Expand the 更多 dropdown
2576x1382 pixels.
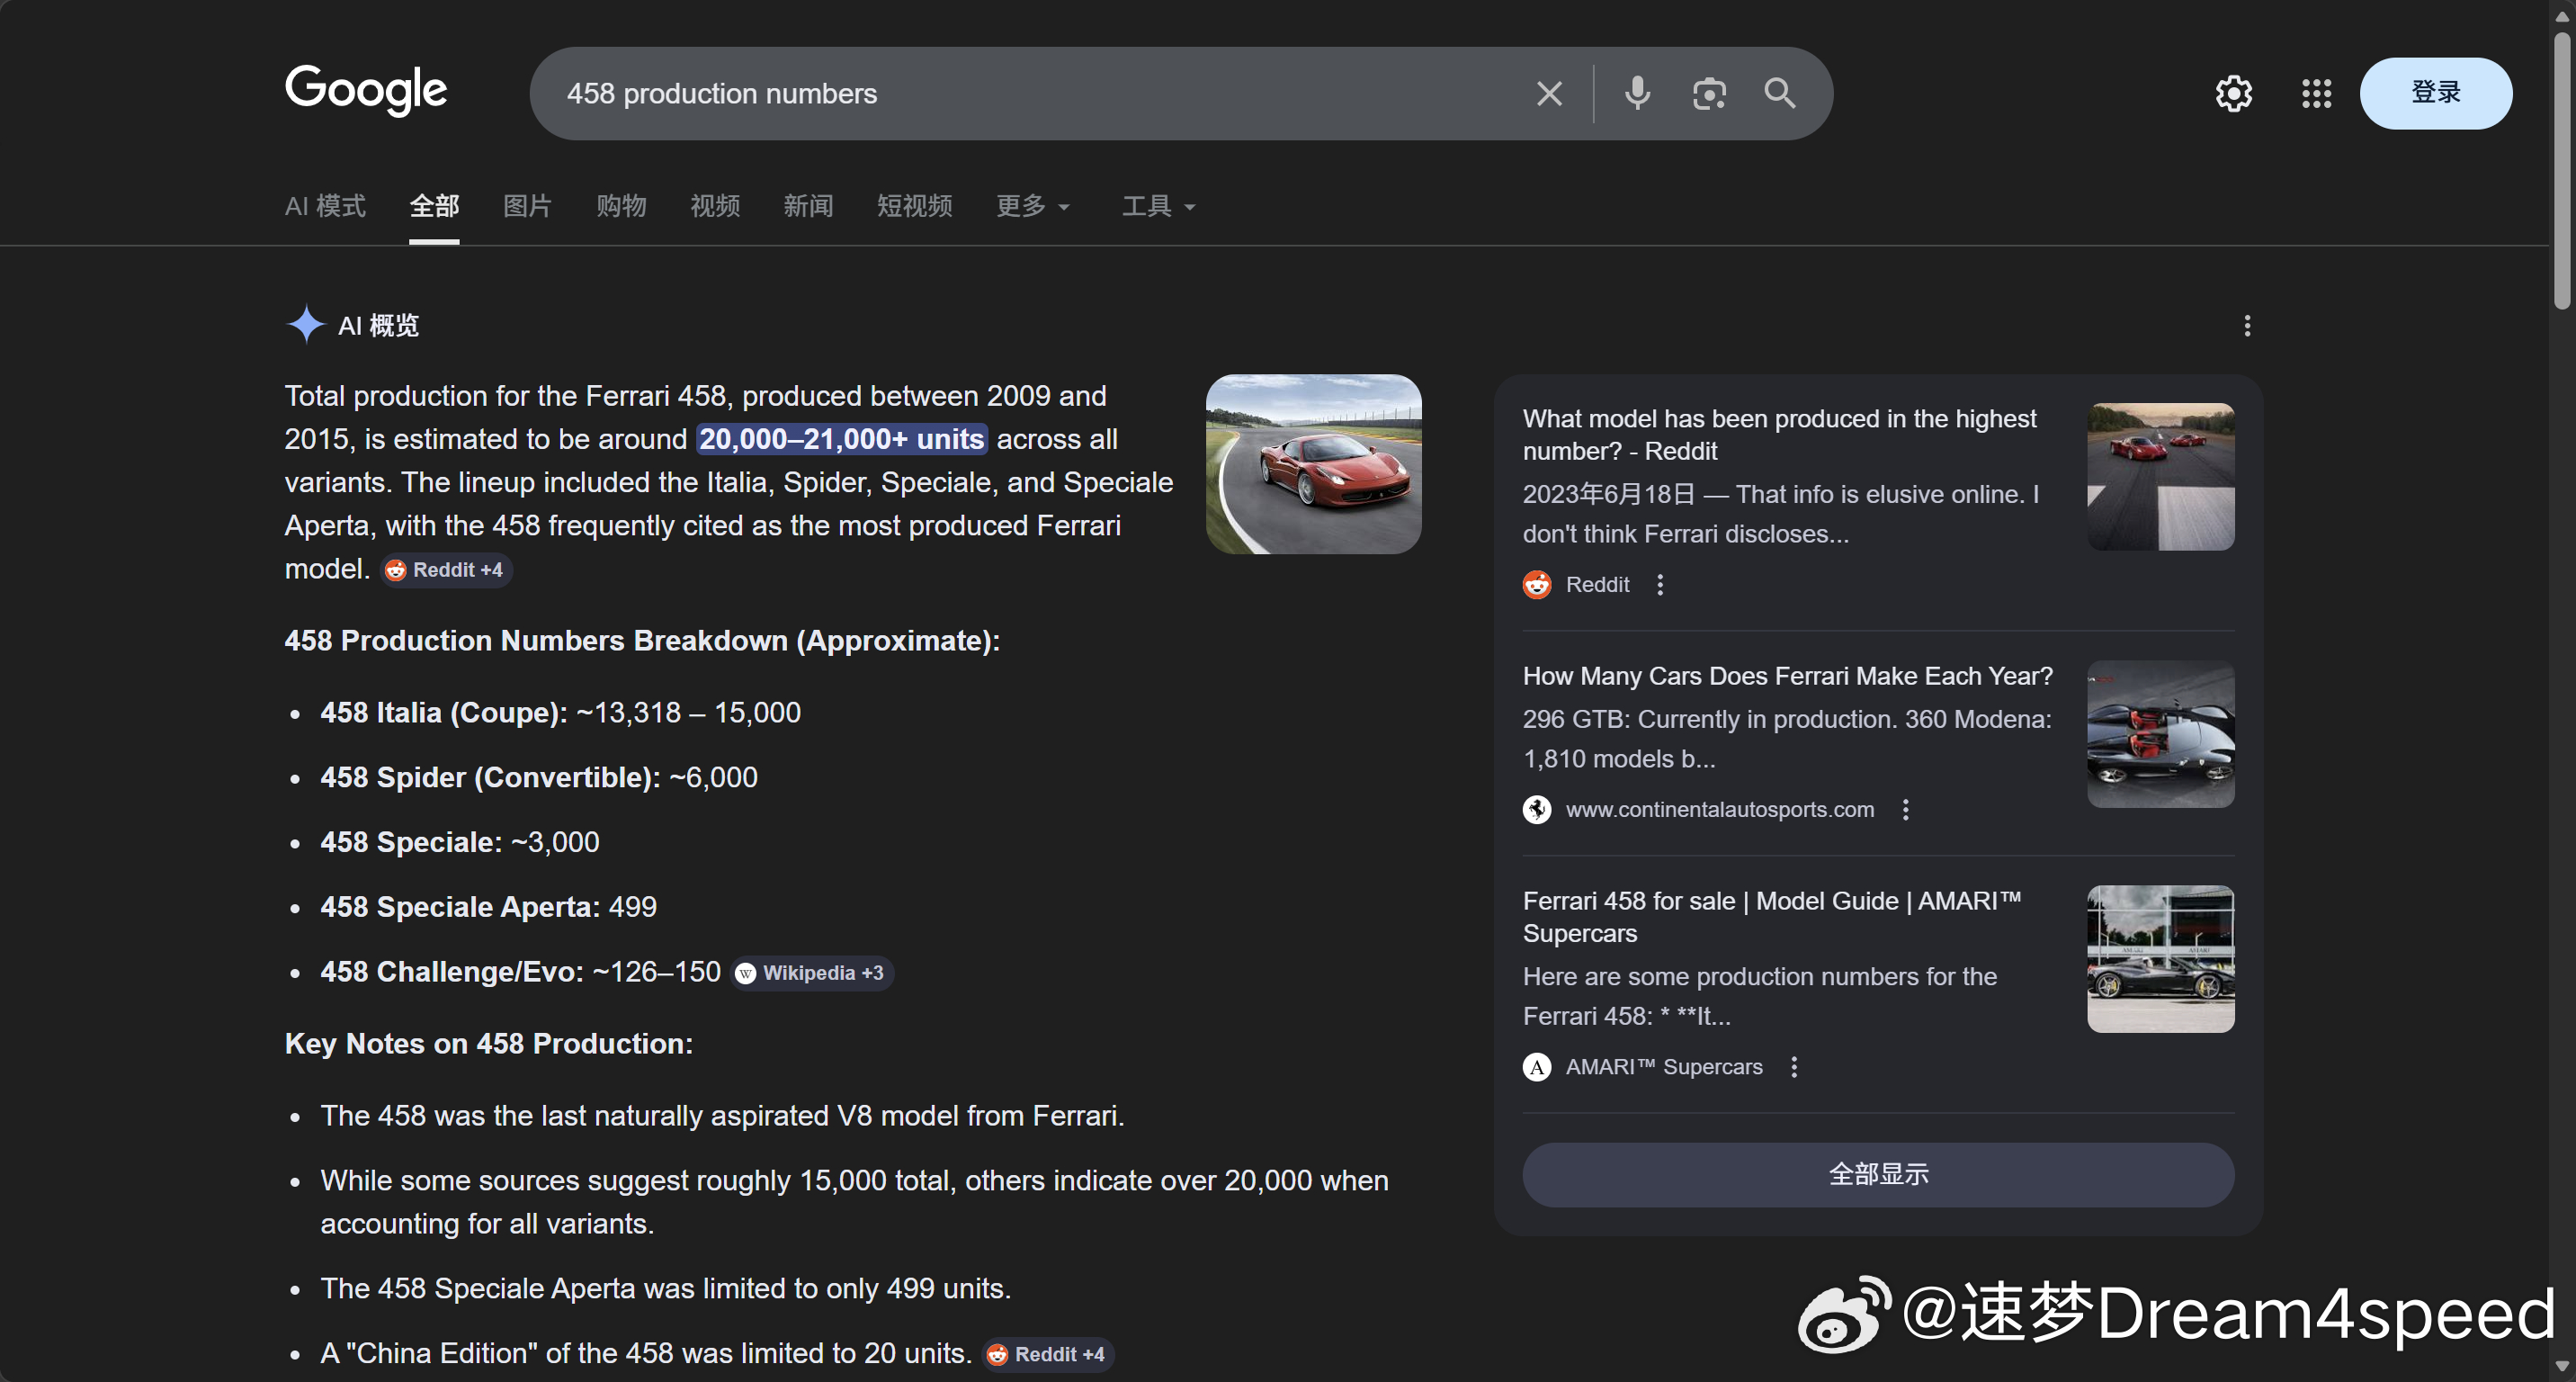pyautogui.click(x=1033, y=207)
